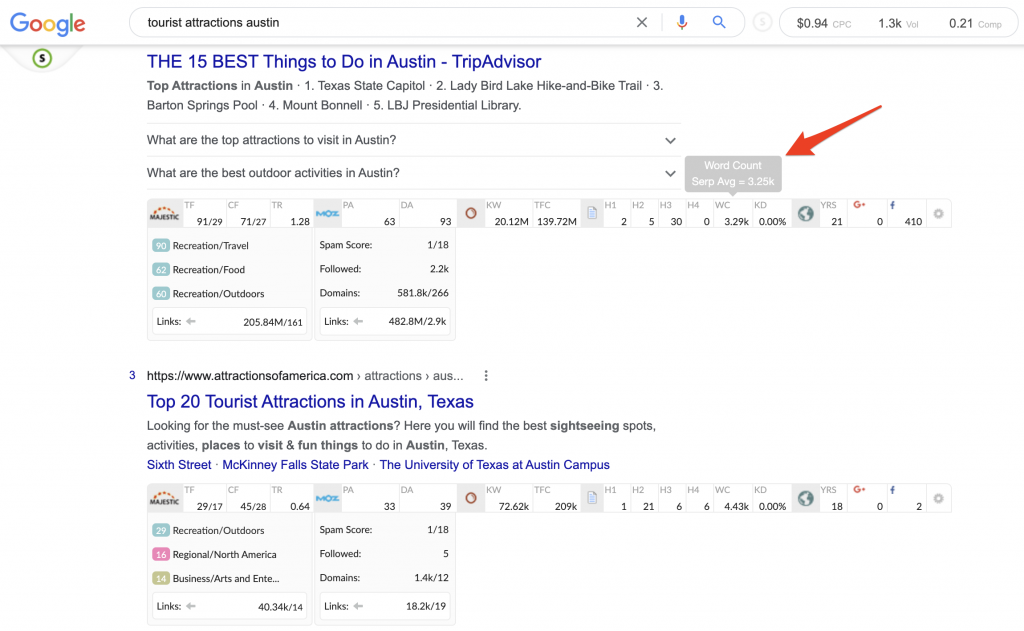The width and height of the screenshot is (1024, 631).
Task: Open 'Top 20 Tourist Attractions in Austin, Texas'
Action: click(x=310, y=401)
